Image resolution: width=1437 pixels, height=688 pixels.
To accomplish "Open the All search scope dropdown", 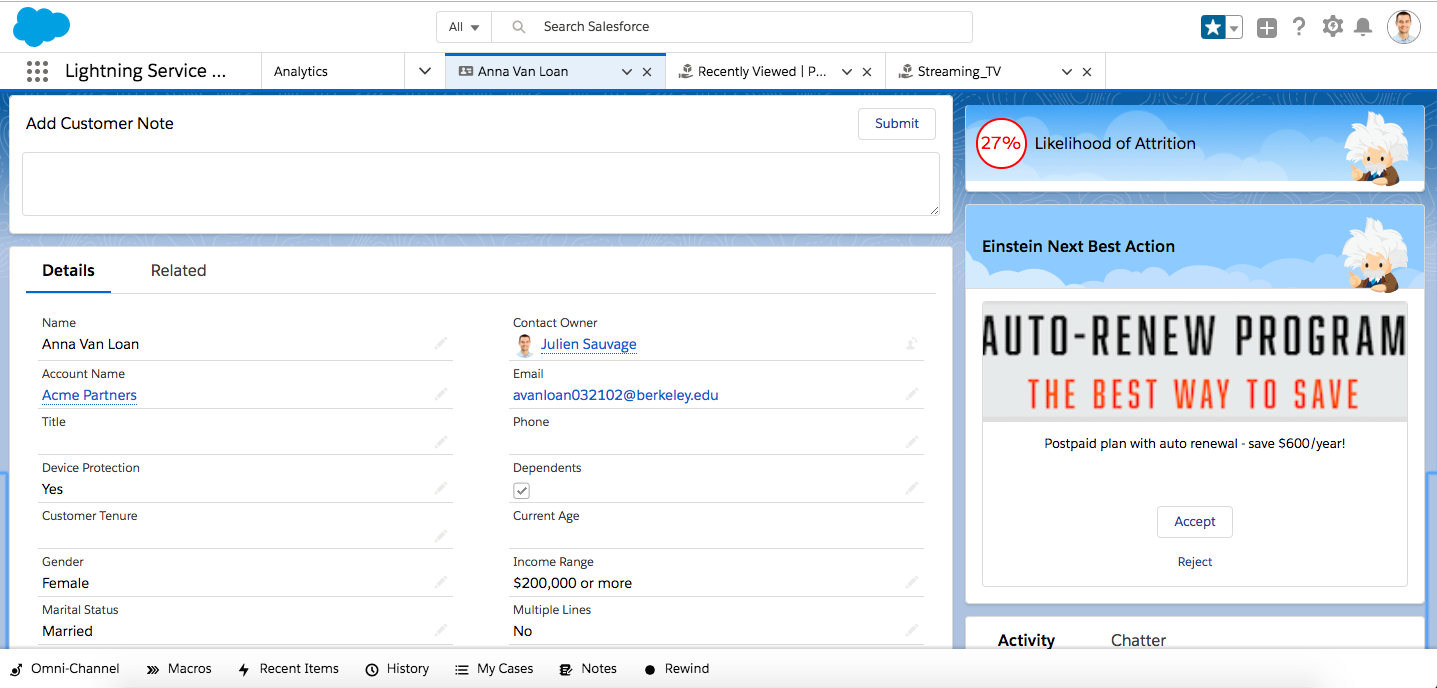I will tap(464, 27).
